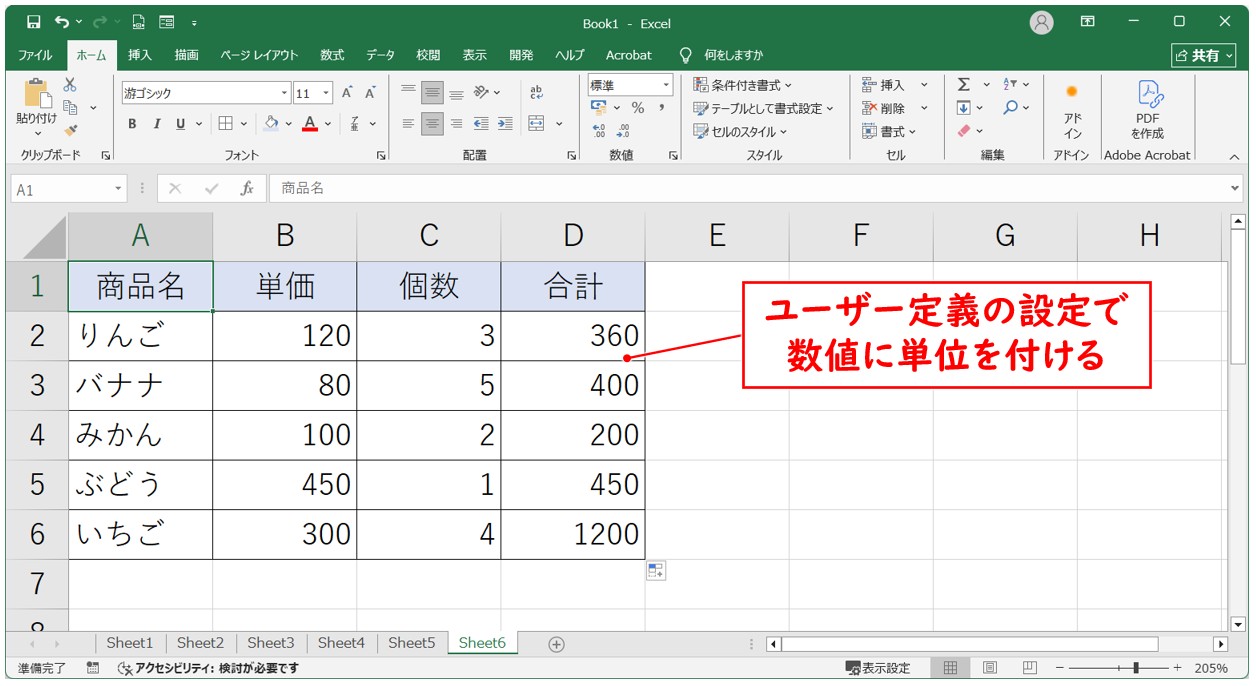This screenshot has width=1256, height=686.
Task: Open the 挿入 ribbon tab
Action: (140, 55)
